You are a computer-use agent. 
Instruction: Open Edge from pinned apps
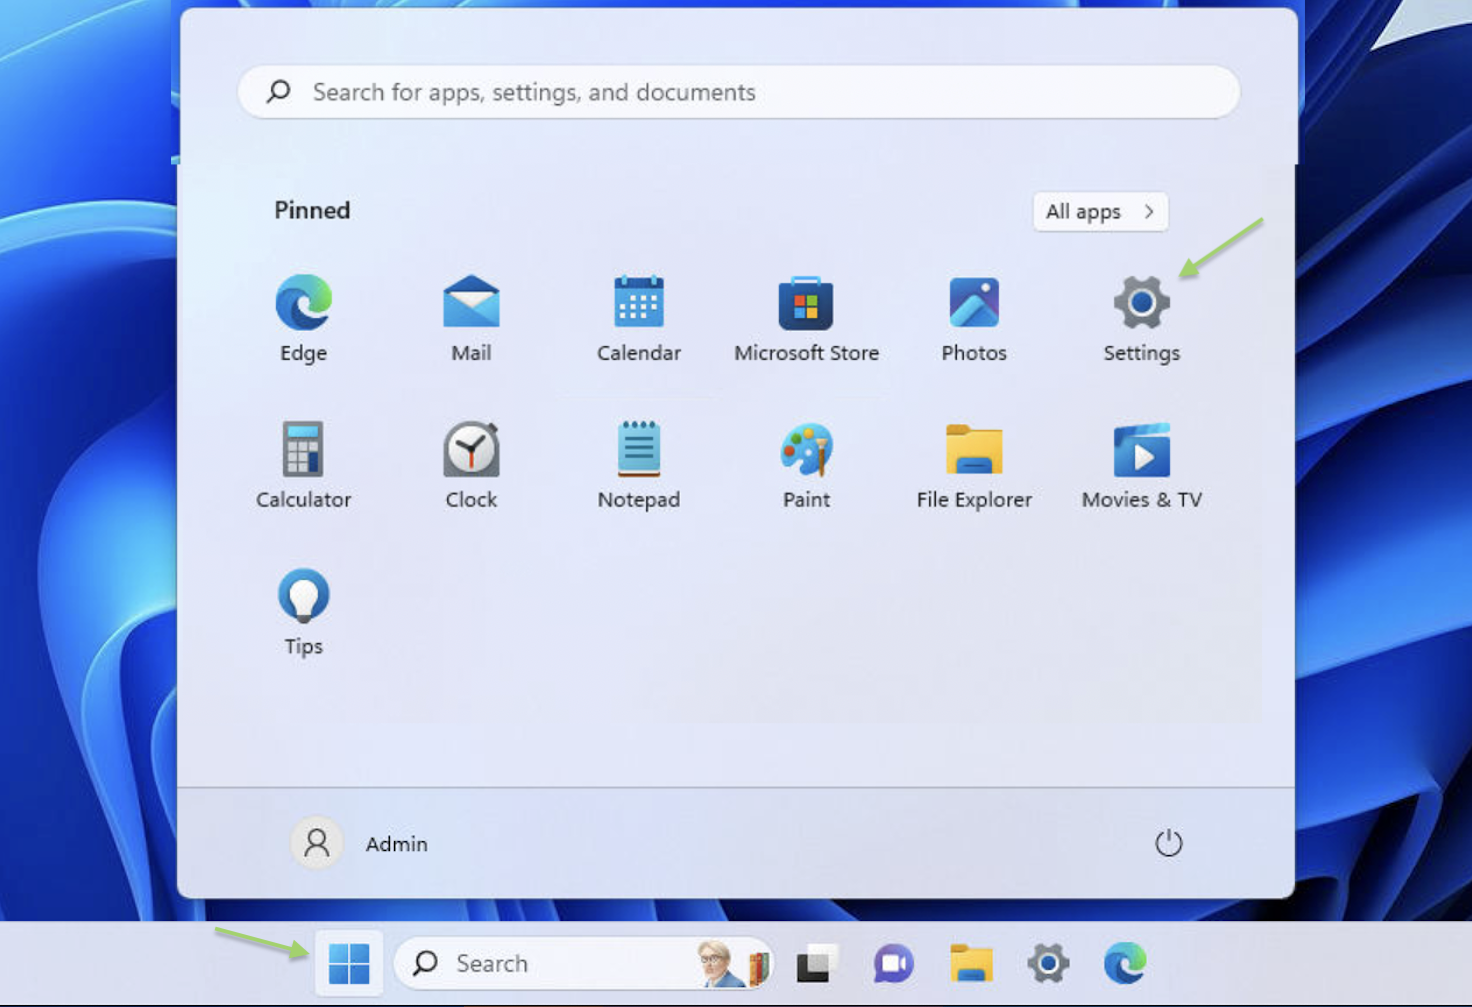click(x=303, y=320)
